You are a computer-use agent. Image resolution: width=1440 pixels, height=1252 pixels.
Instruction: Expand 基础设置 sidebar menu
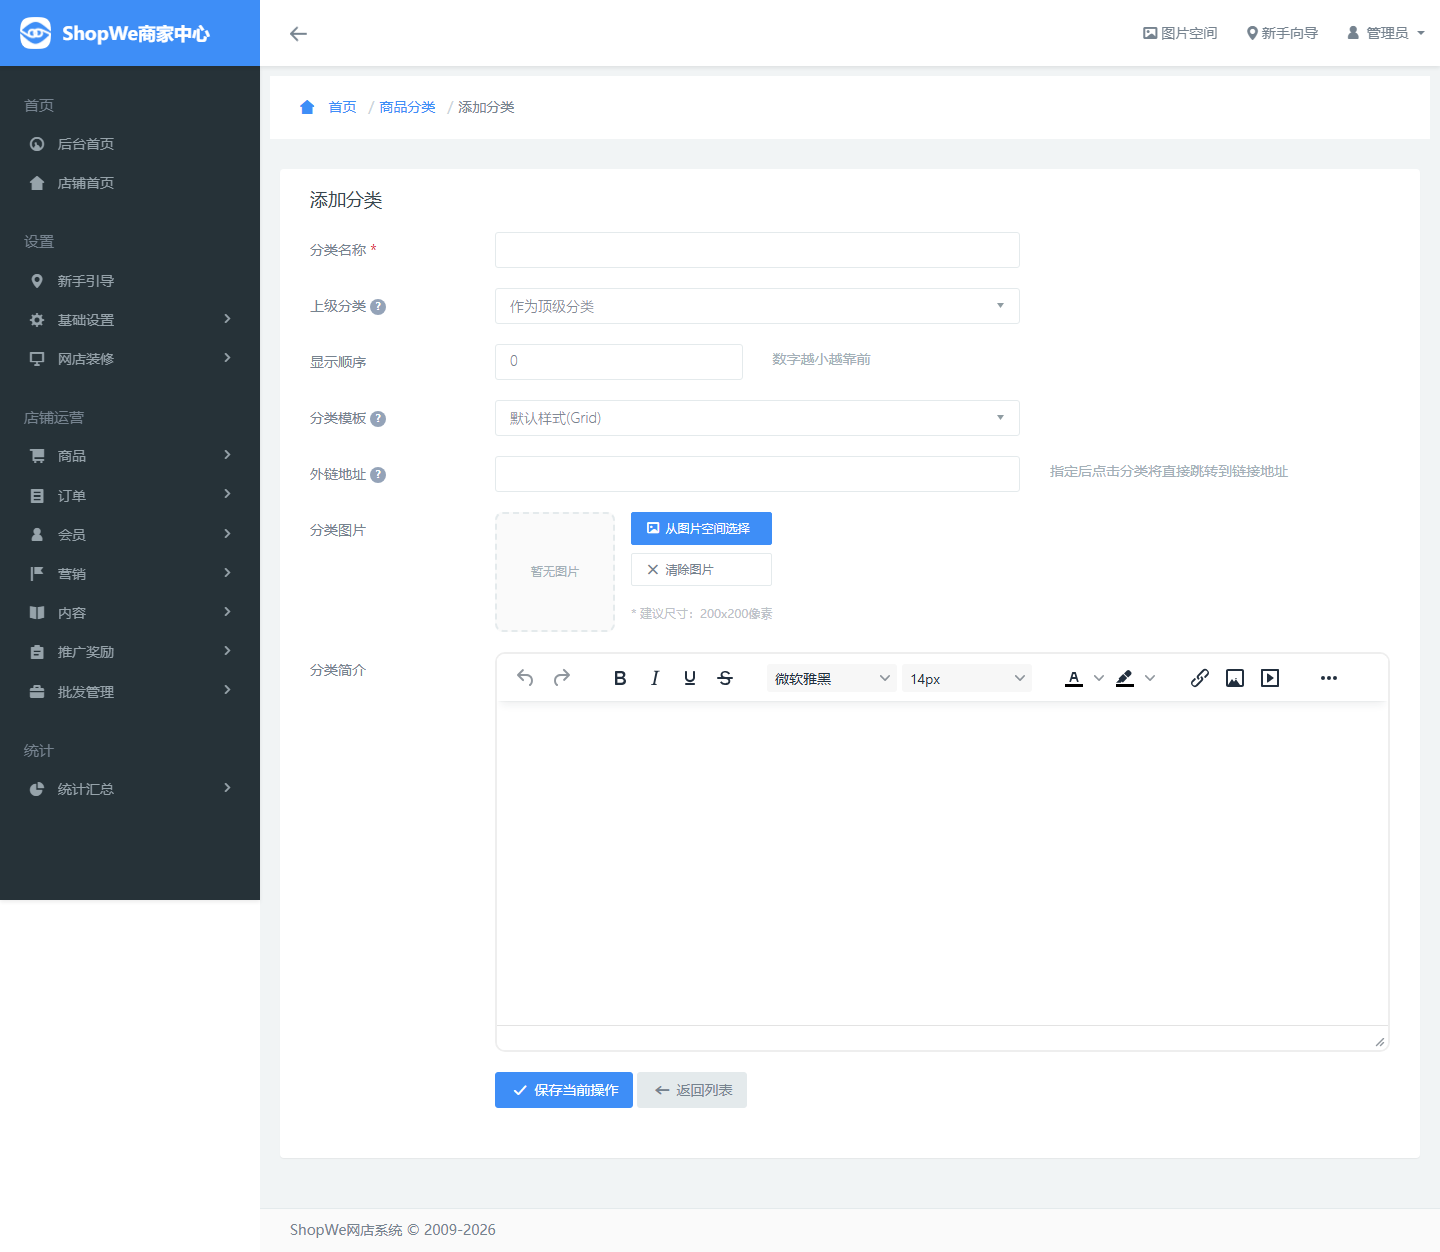pyautogui.click(x=130, y=320)
